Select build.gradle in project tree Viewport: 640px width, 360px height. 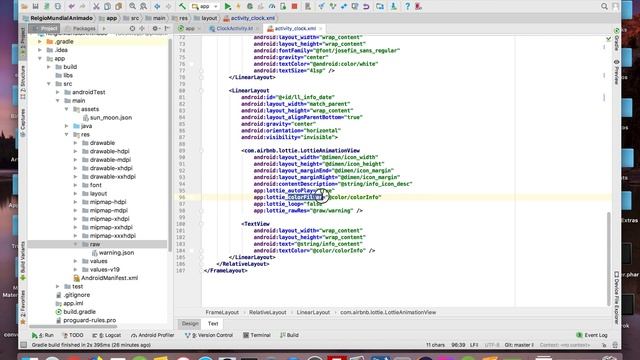(x=76, y=311)
